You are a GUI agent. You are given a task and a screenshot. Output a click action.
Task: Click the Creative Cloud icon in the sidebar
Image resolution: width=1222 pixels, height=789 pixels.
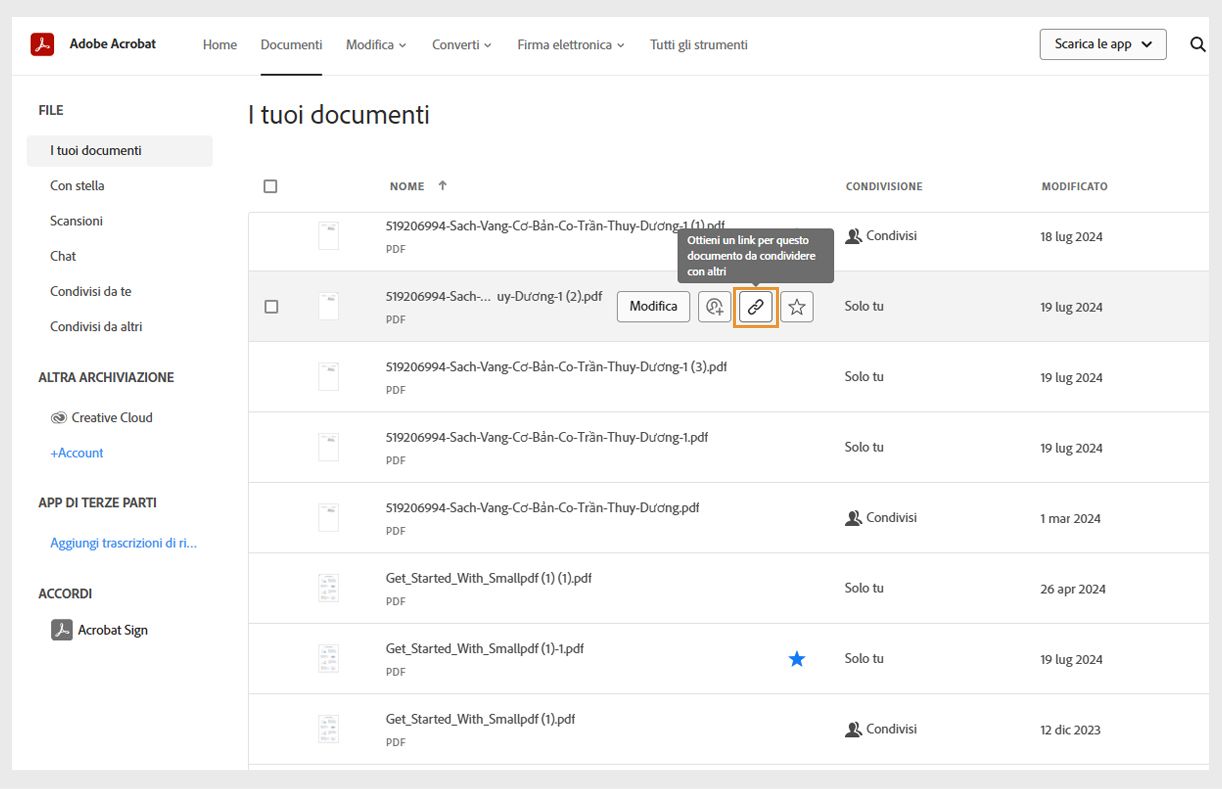click(x=59, y=418)
